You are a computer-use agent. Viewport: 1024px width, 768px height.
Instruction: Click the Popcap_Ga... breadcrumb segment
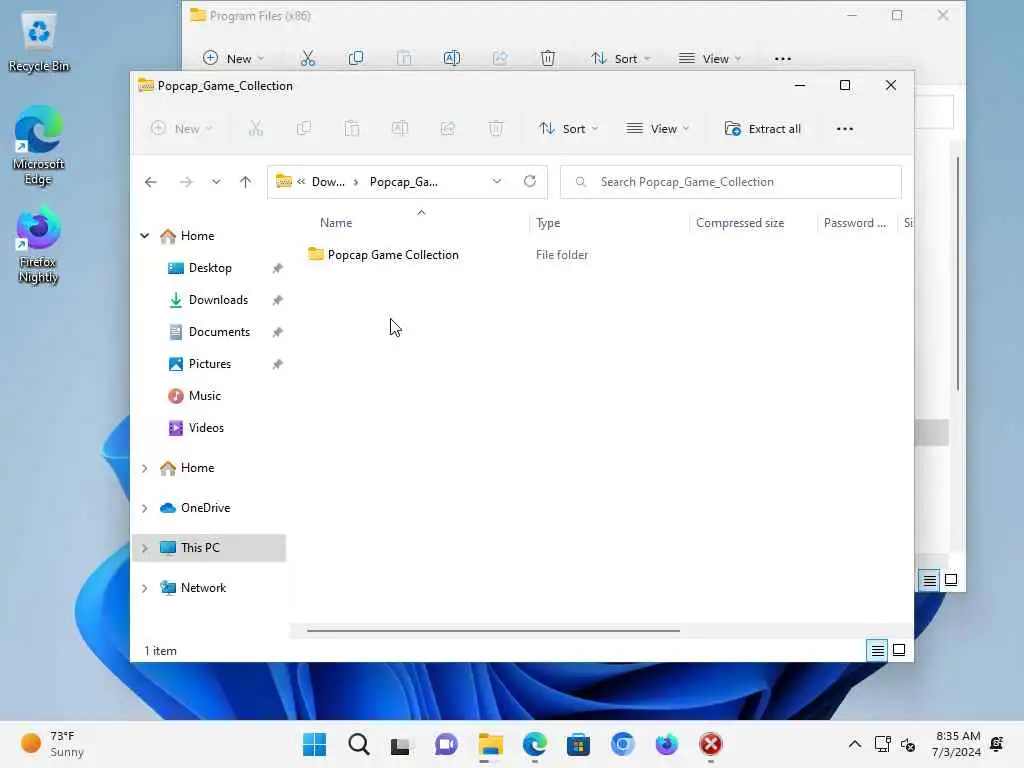(404, 182)
